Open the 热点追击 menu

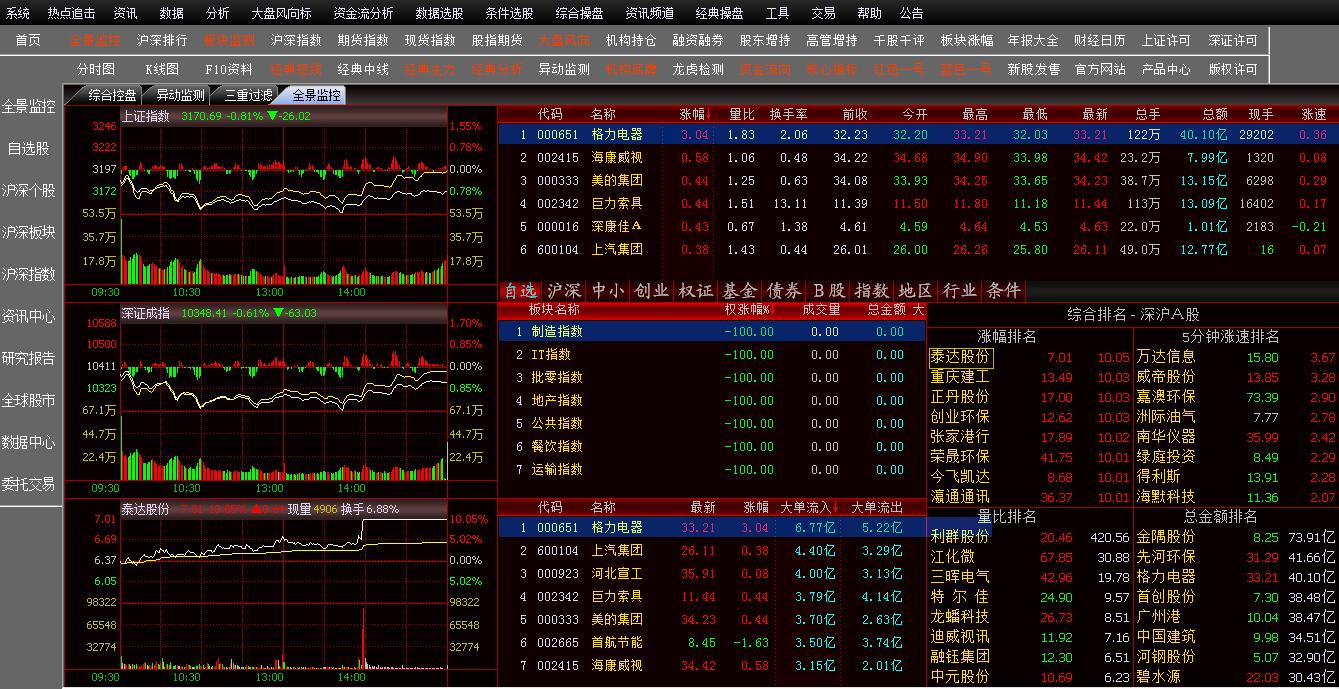(71, 13)
